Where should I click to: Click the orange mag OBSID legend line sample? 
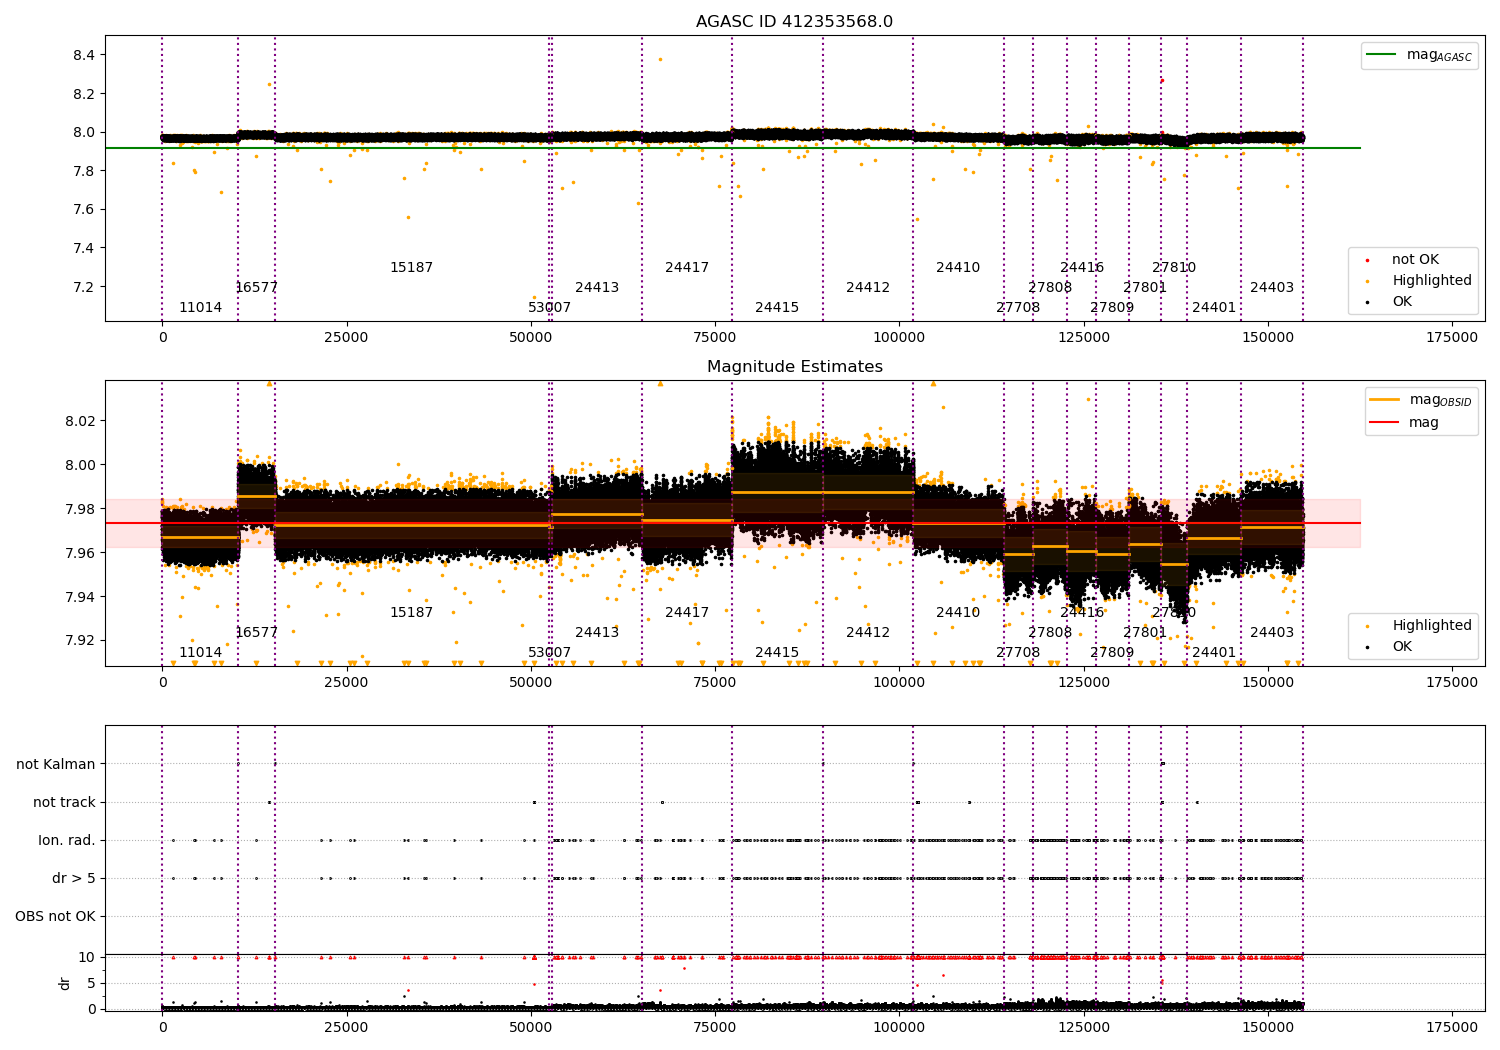(x=1385, y=400)
